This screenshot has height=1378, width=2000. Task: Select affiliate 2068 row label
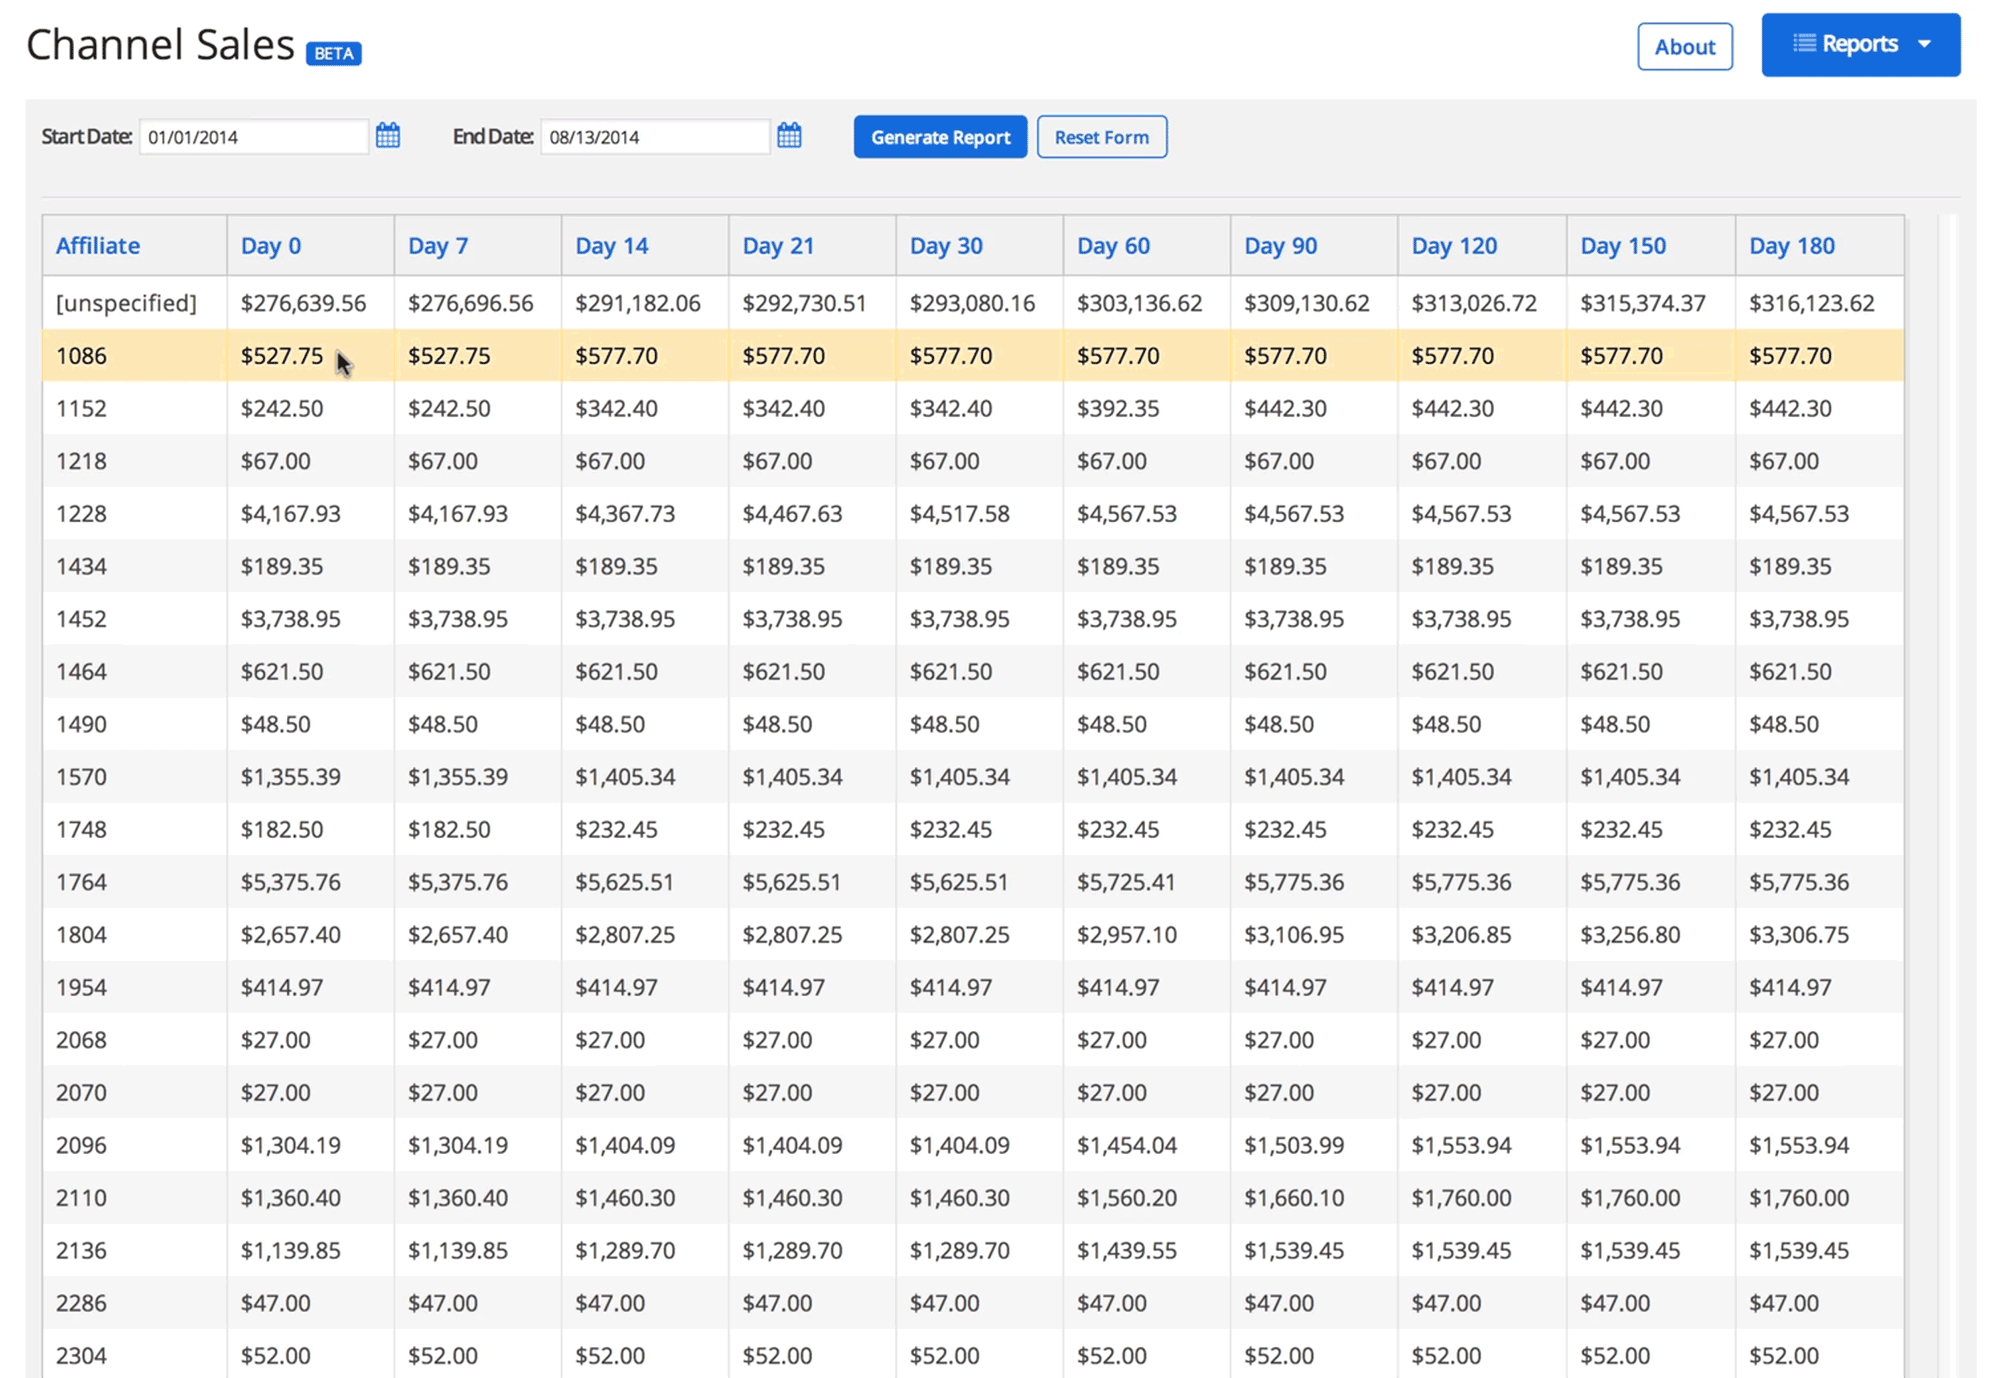pyautogui.click(x=81, y=1040)
